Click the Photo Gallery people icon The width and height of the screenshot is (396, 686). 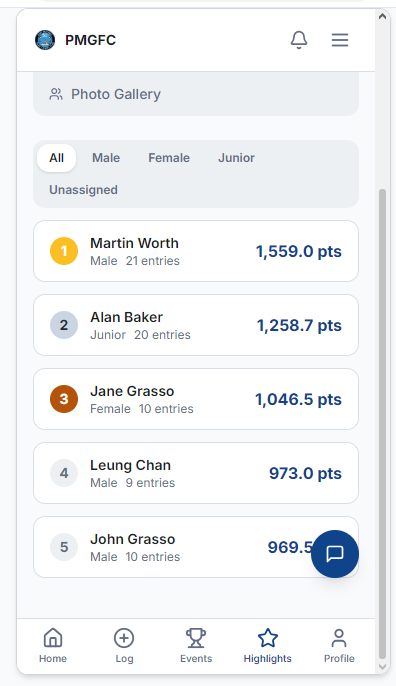(x=56, y=94)
